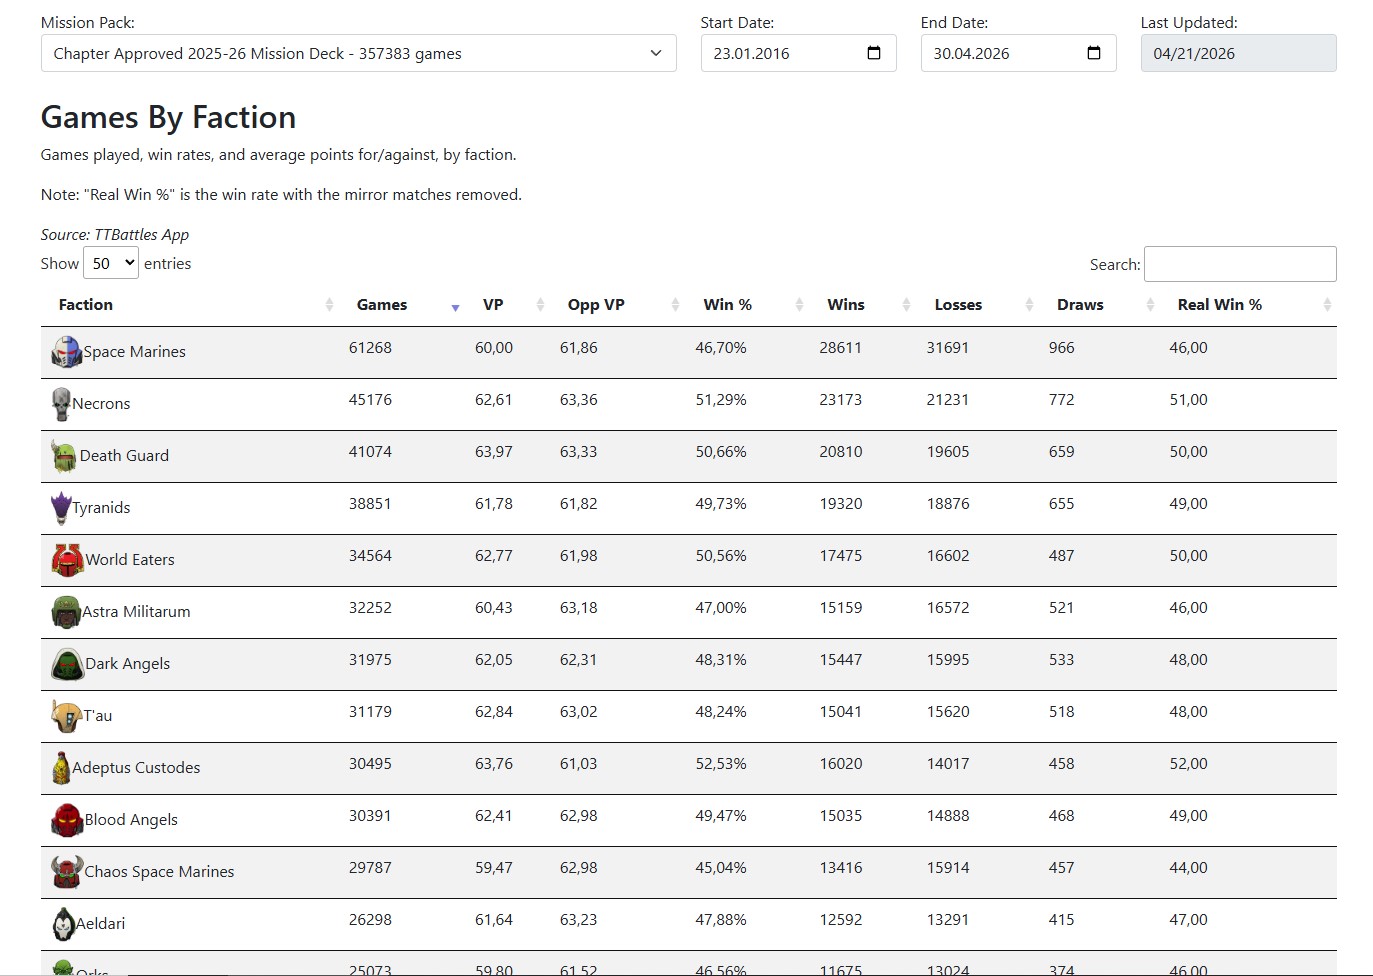Image resolution: width=1373 pixels, height=976 pixels.
Task: Click Chaos Space Marines win rate 45,04%
Action: pyautogui.click(x=721, y=868)
